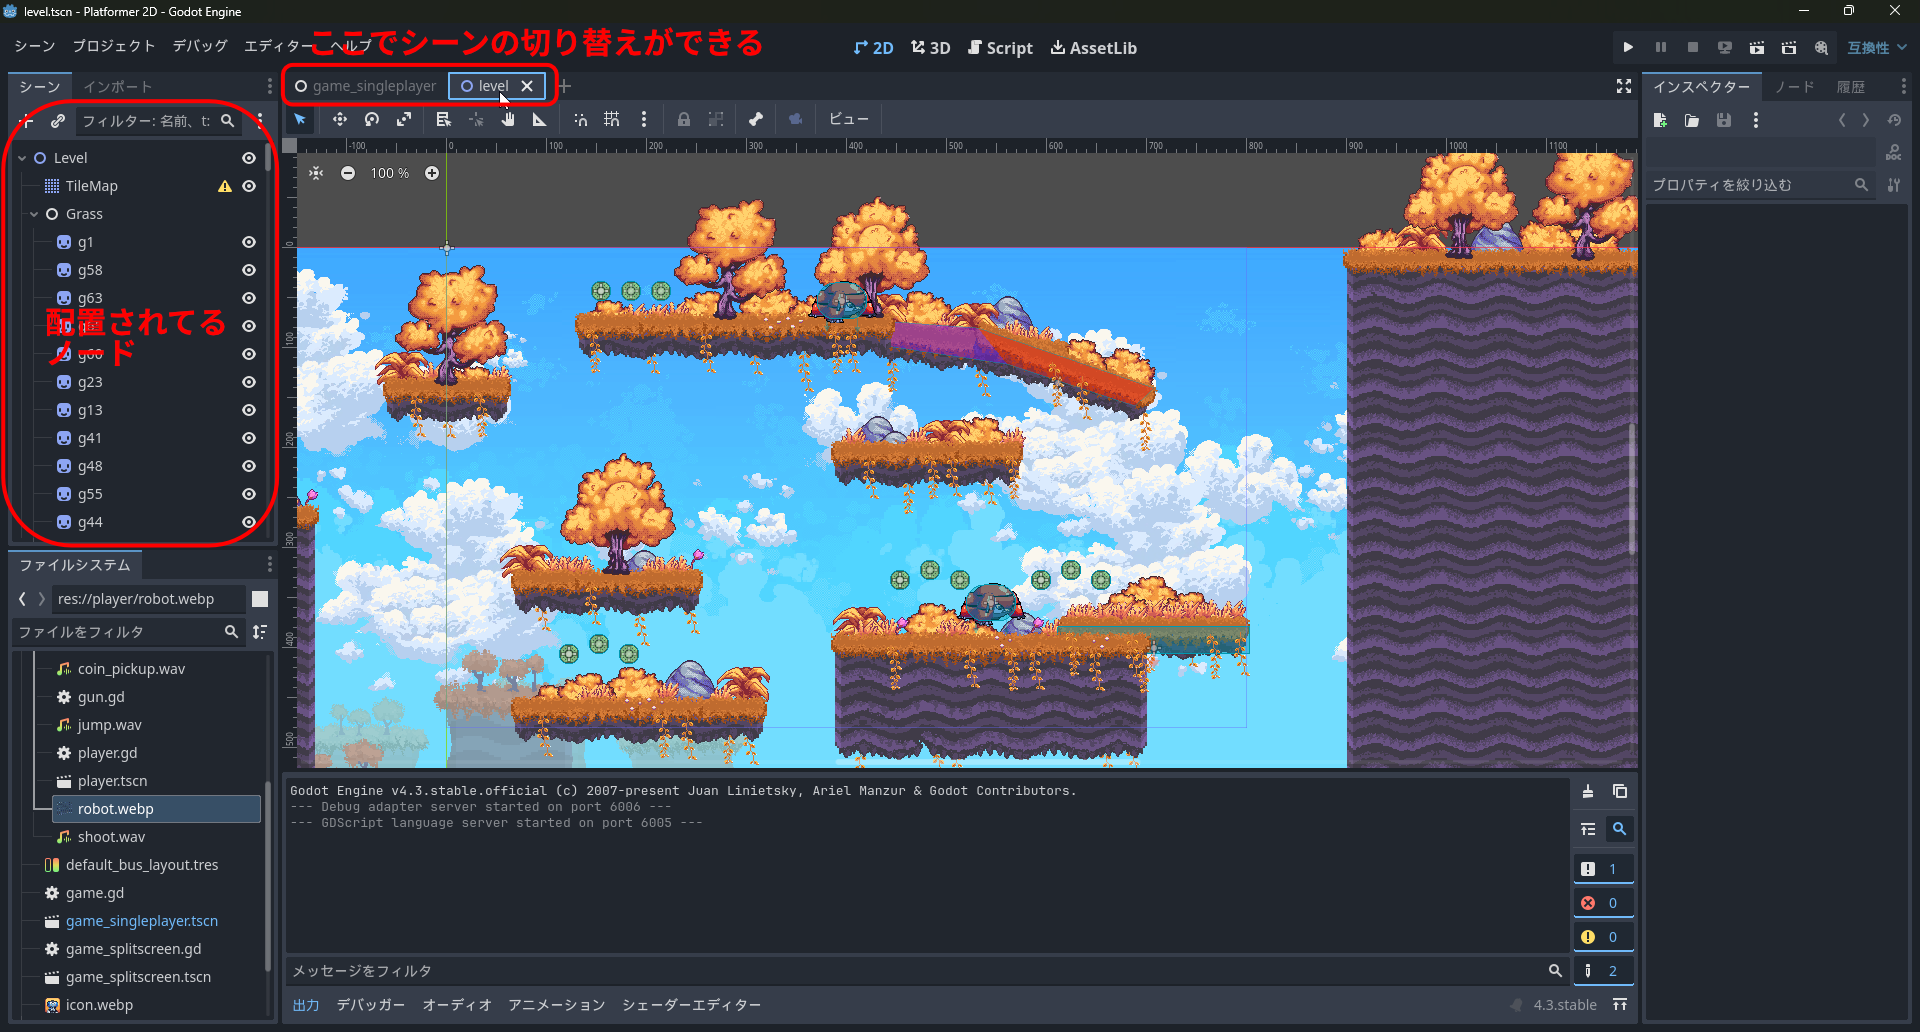Viewport: 1920px width, 1032px height.
Task: Open file sort options icon
Action: [x=260, y=632]
